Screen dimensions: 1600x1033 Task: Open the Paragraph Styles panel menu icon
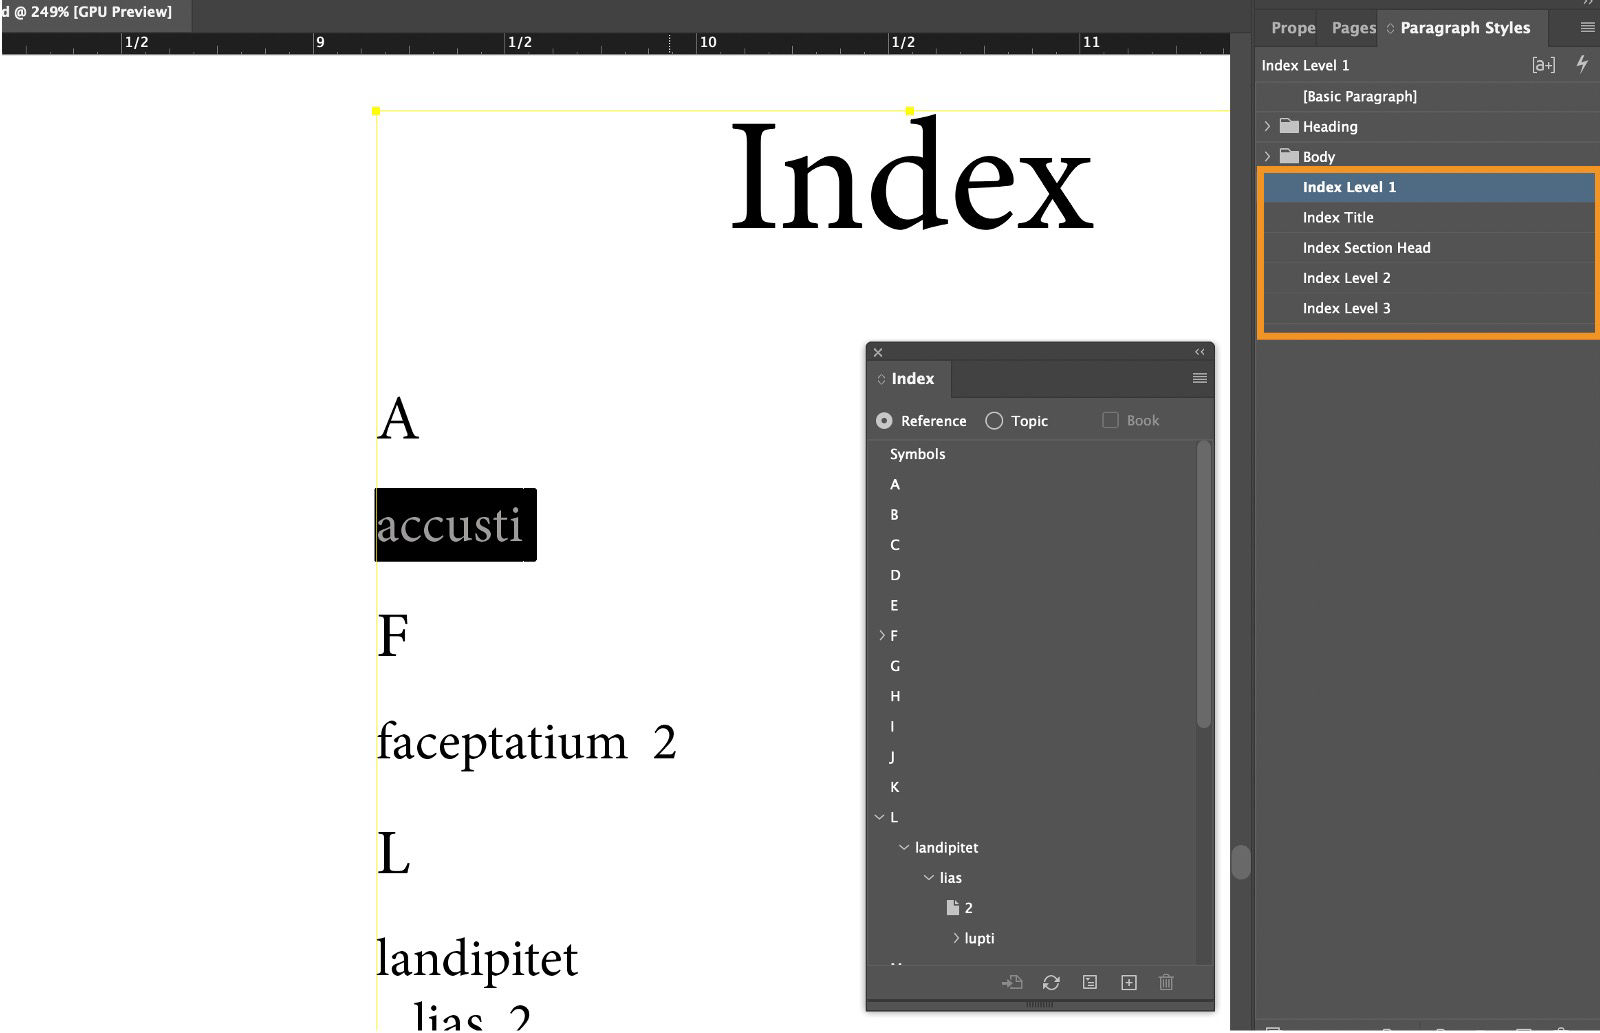coord(1584,27)
